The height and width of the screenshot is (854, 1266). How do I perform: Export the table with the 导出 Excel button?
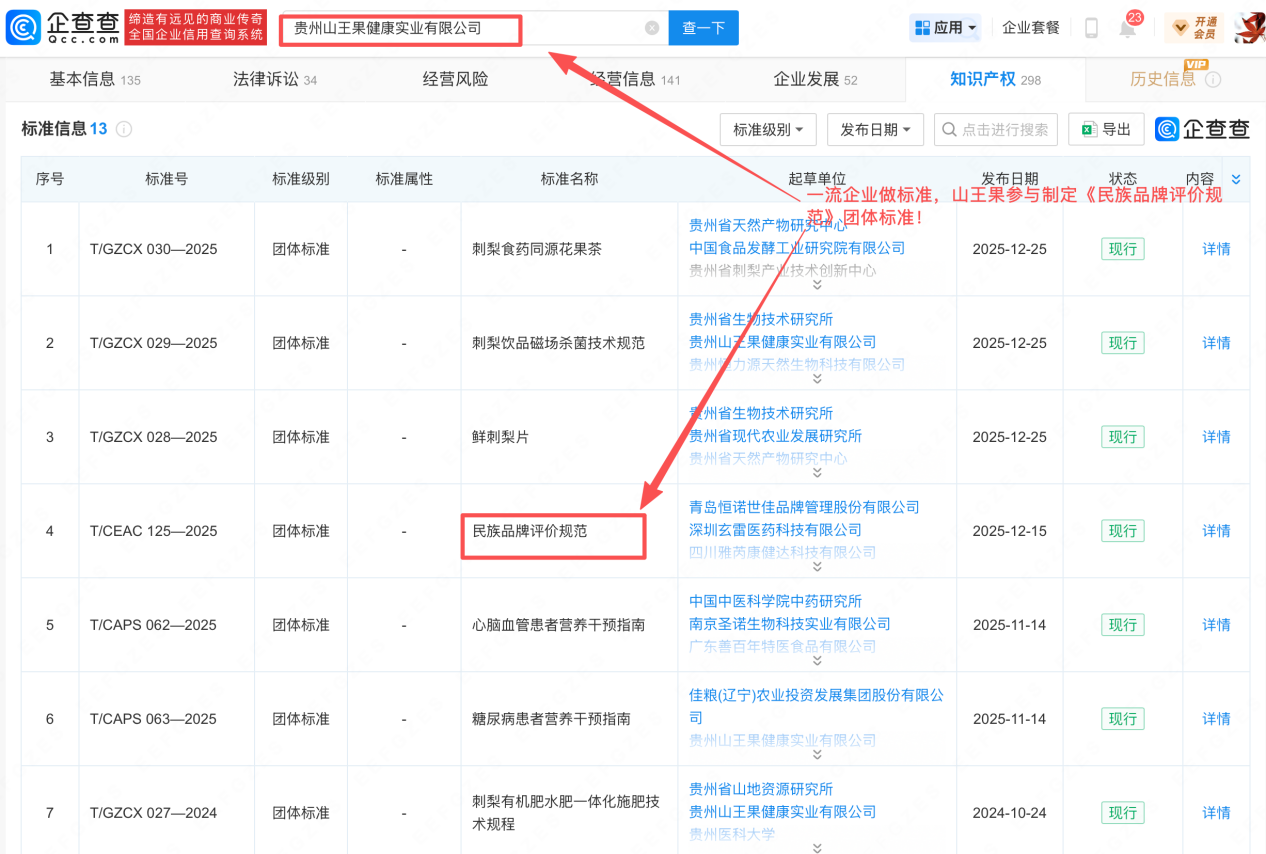point(1106,129)
